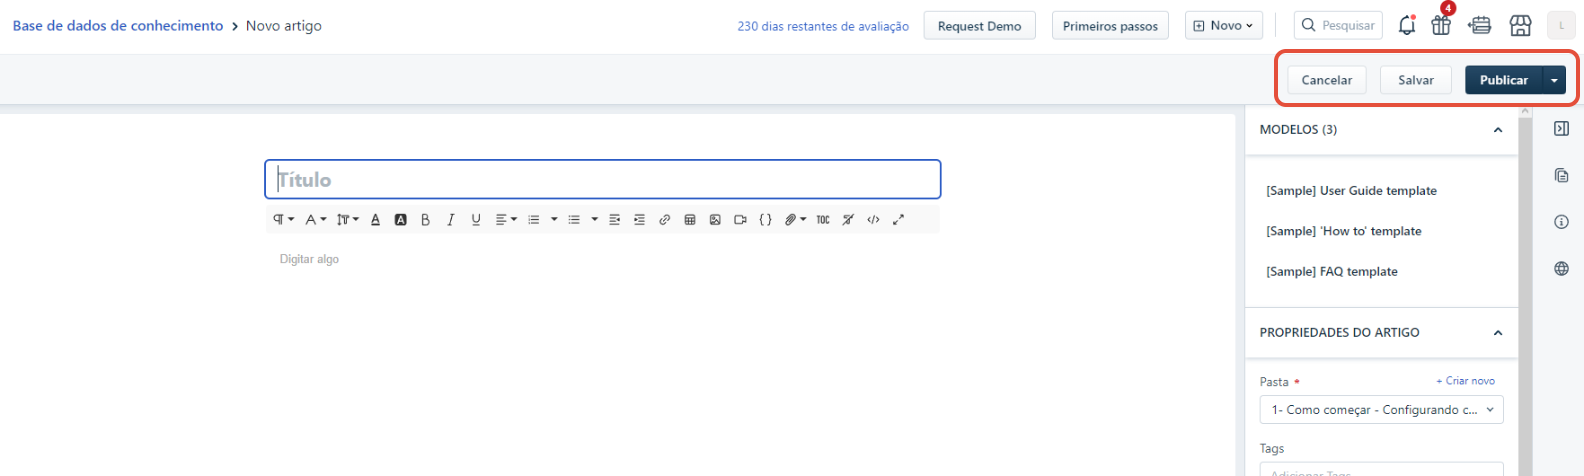Open the paragraph format dropdown in the editor toolbar

click(283, 220)
